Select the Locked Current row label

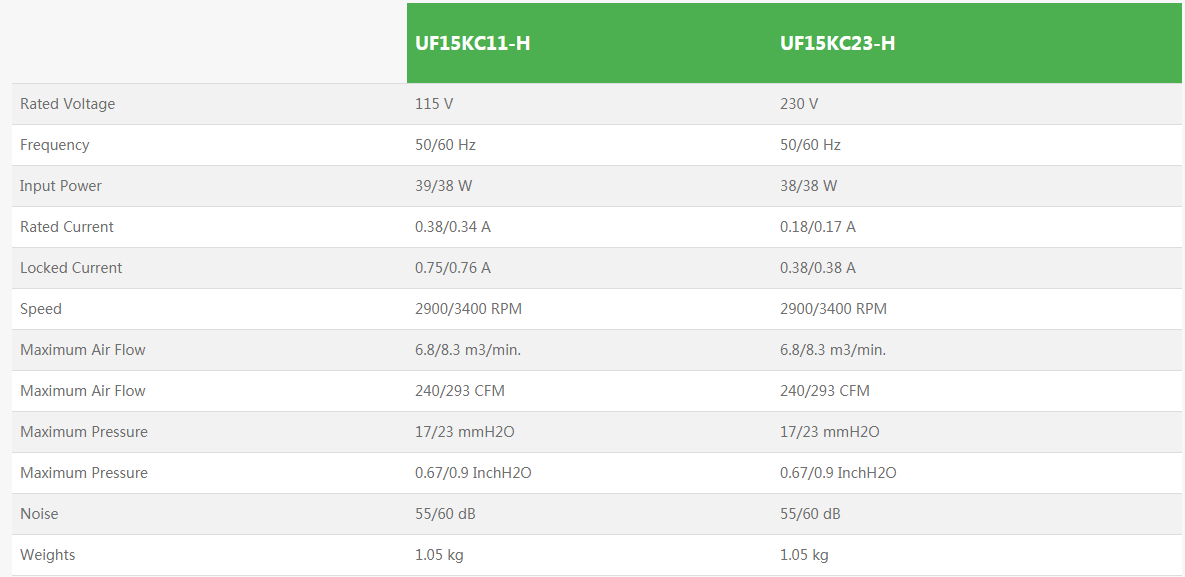click(x=71, y=268)
